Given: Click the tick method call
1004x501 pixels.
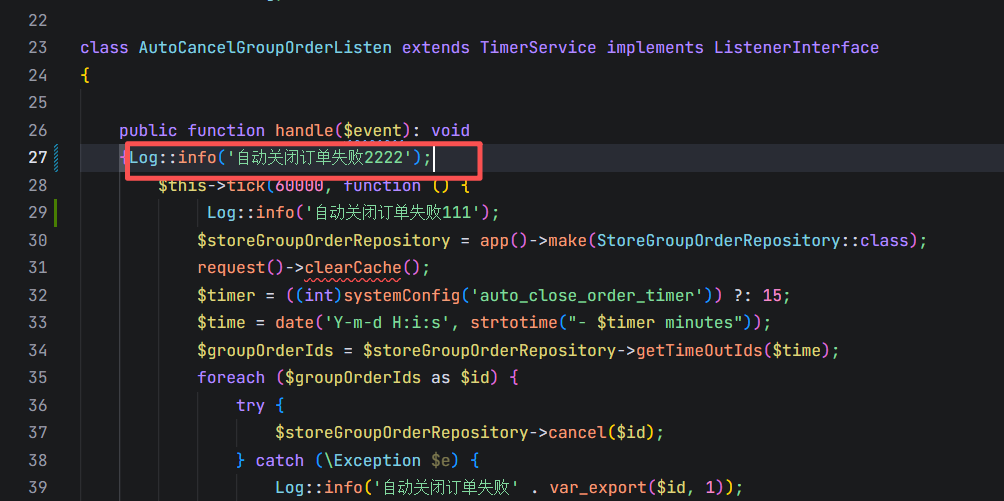Looking at the screenshot, I should pyautogui.click(x=246, y=185).
